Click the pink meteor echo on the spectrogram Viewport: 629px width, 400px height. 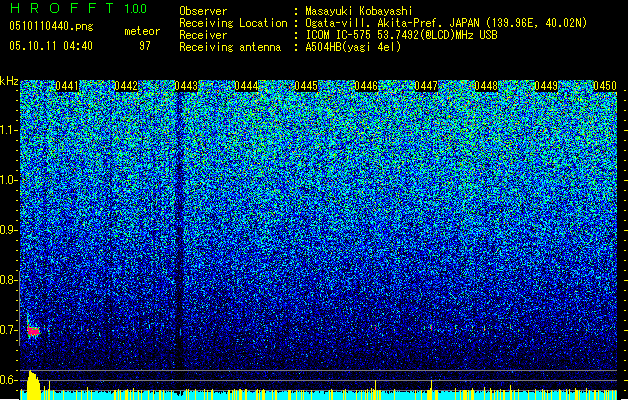[x=33, y=331]
